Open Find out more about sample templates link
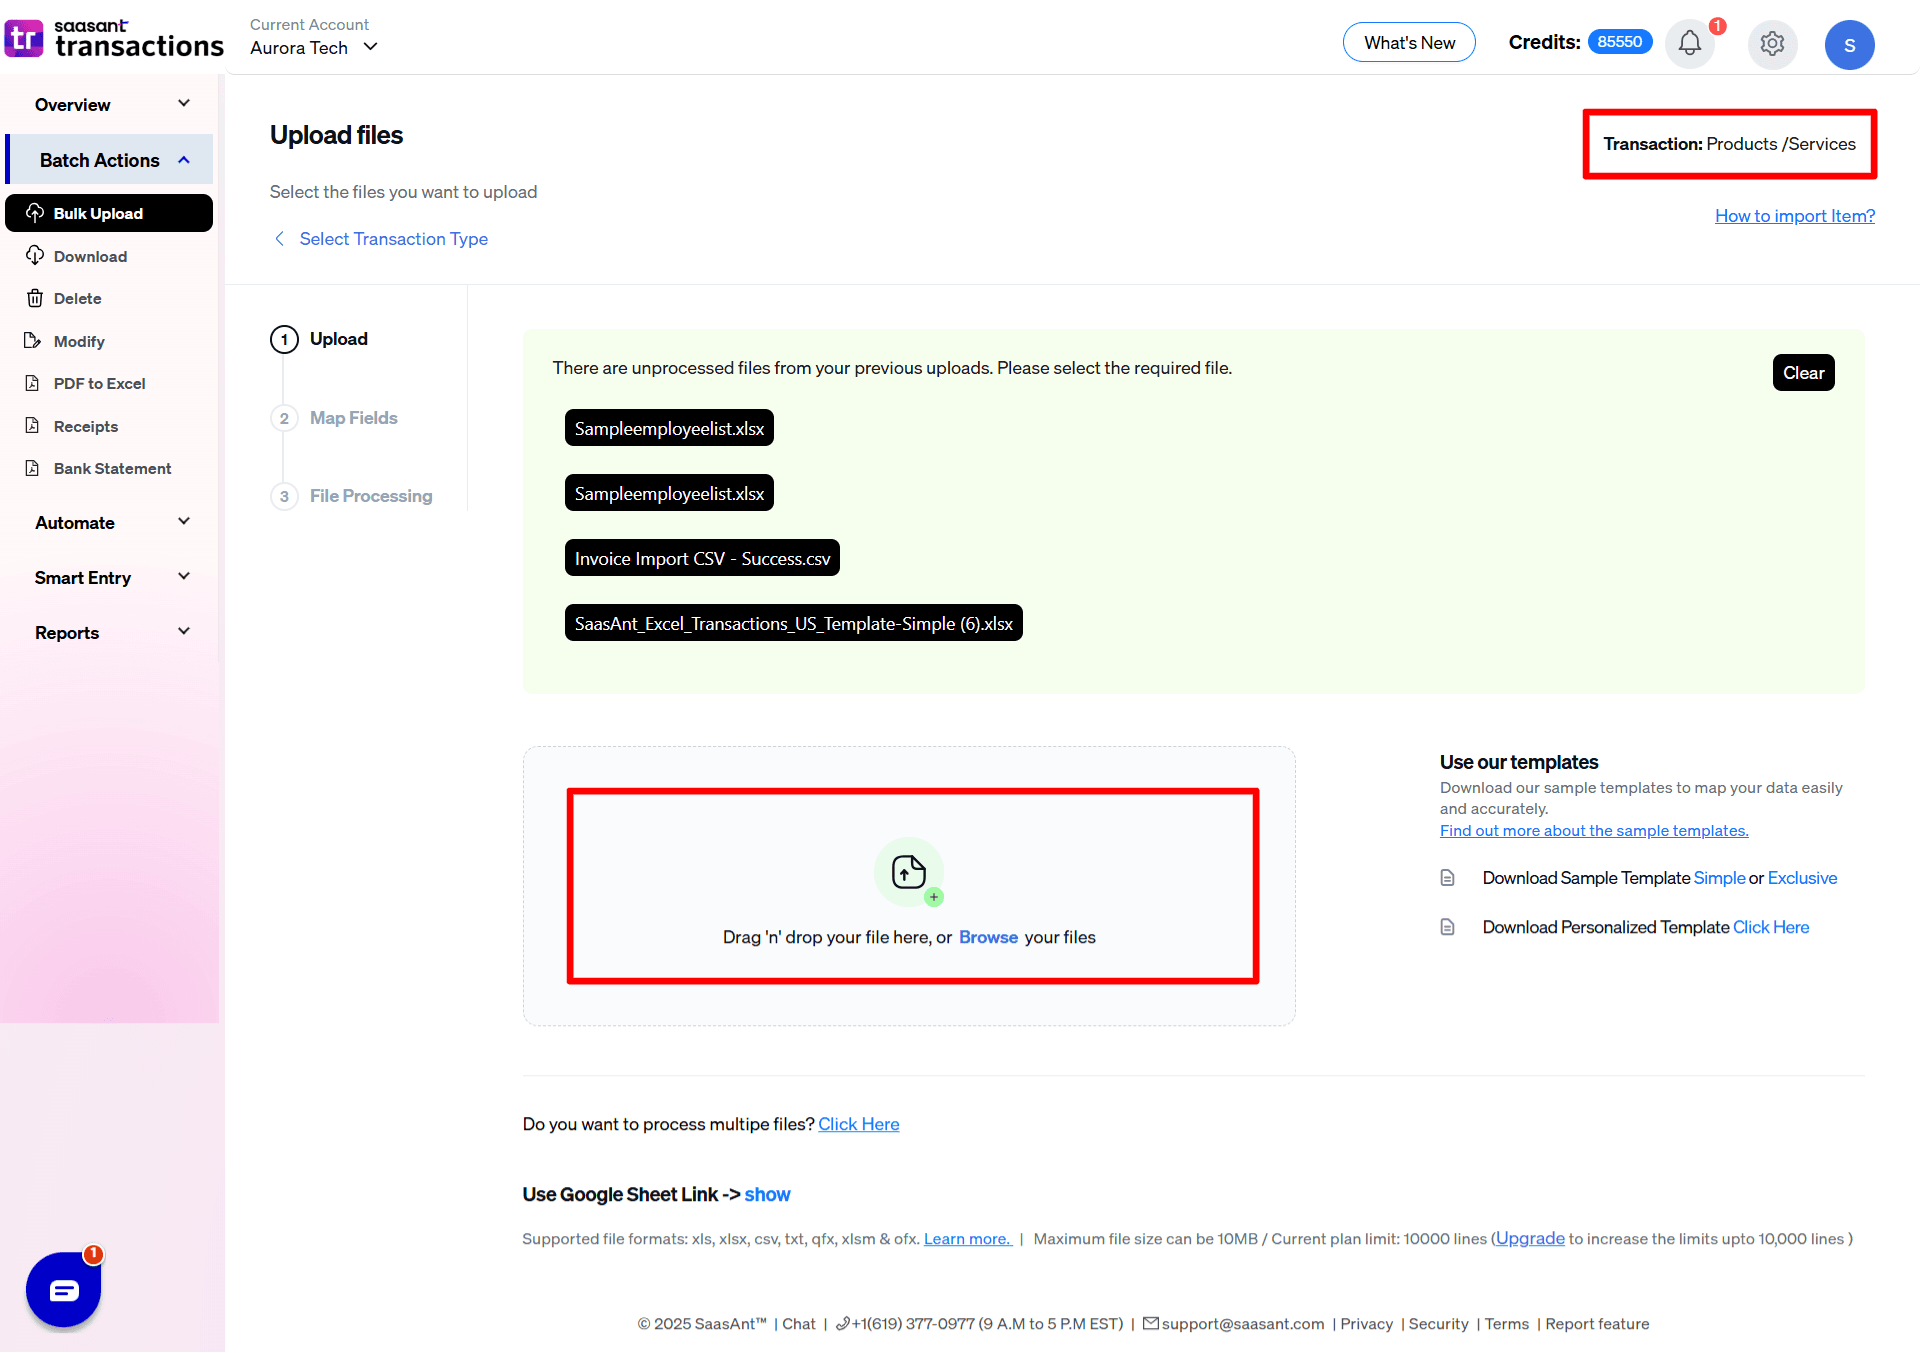Image resolution: width=1920 pixels, height=1353 pixels. [1594, 830]
